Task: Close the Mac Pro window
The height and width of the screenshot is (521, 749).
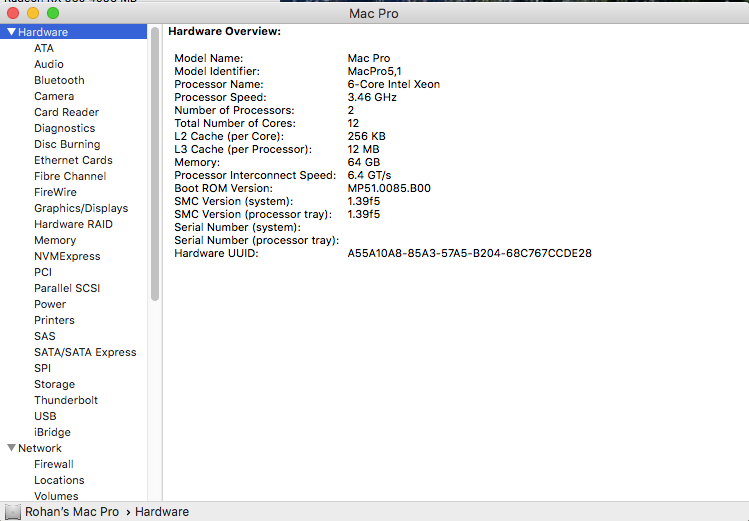Action: pos(13,13)
